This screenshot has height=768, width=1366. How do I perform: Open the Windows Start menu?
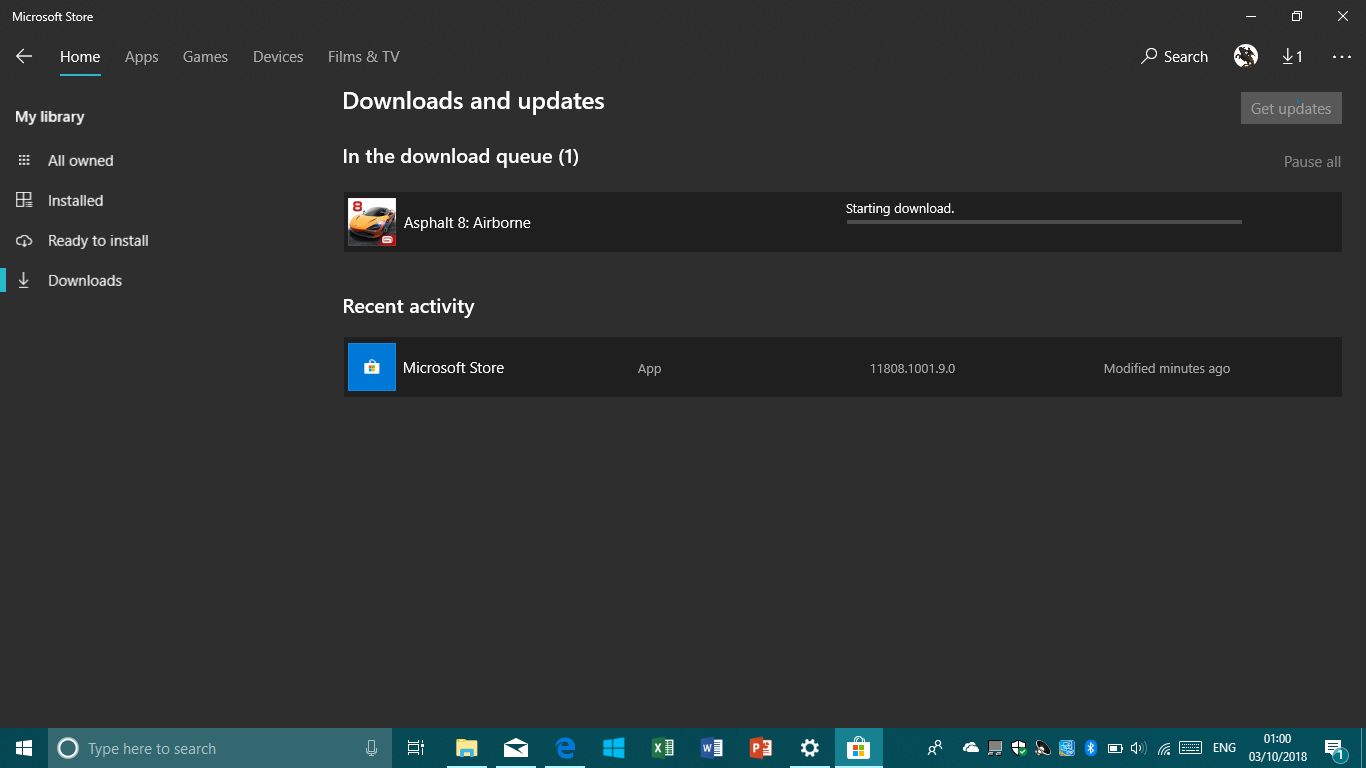(24, 748)
